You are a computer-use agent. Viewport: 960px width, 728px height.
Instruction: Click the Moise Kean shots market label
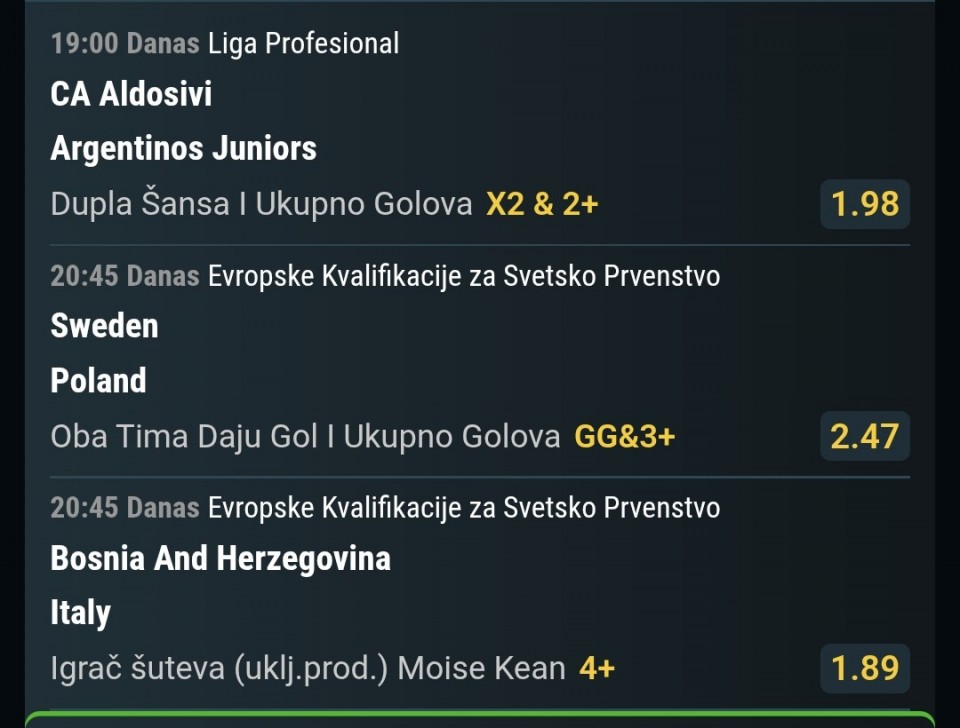[x=308, y=668]
